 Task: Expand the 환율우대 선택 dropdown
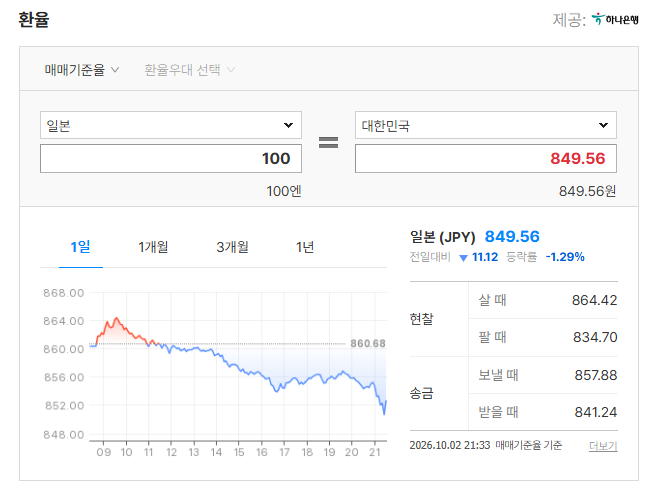click(190, 70)
